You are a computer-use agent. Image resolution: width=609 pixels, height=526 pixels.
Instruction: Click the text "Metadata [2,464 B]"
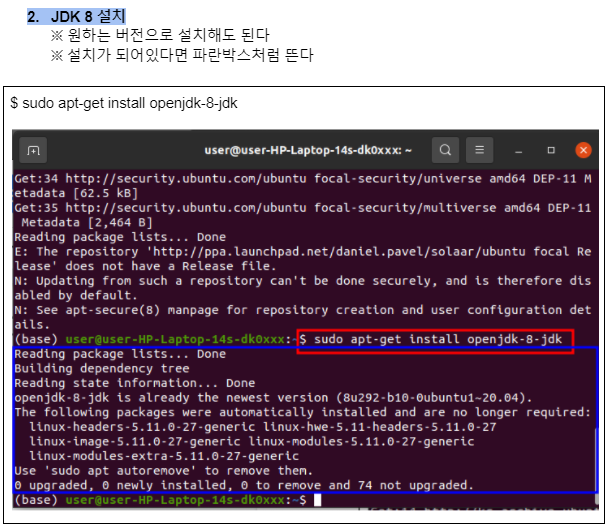tap(87, 223)
